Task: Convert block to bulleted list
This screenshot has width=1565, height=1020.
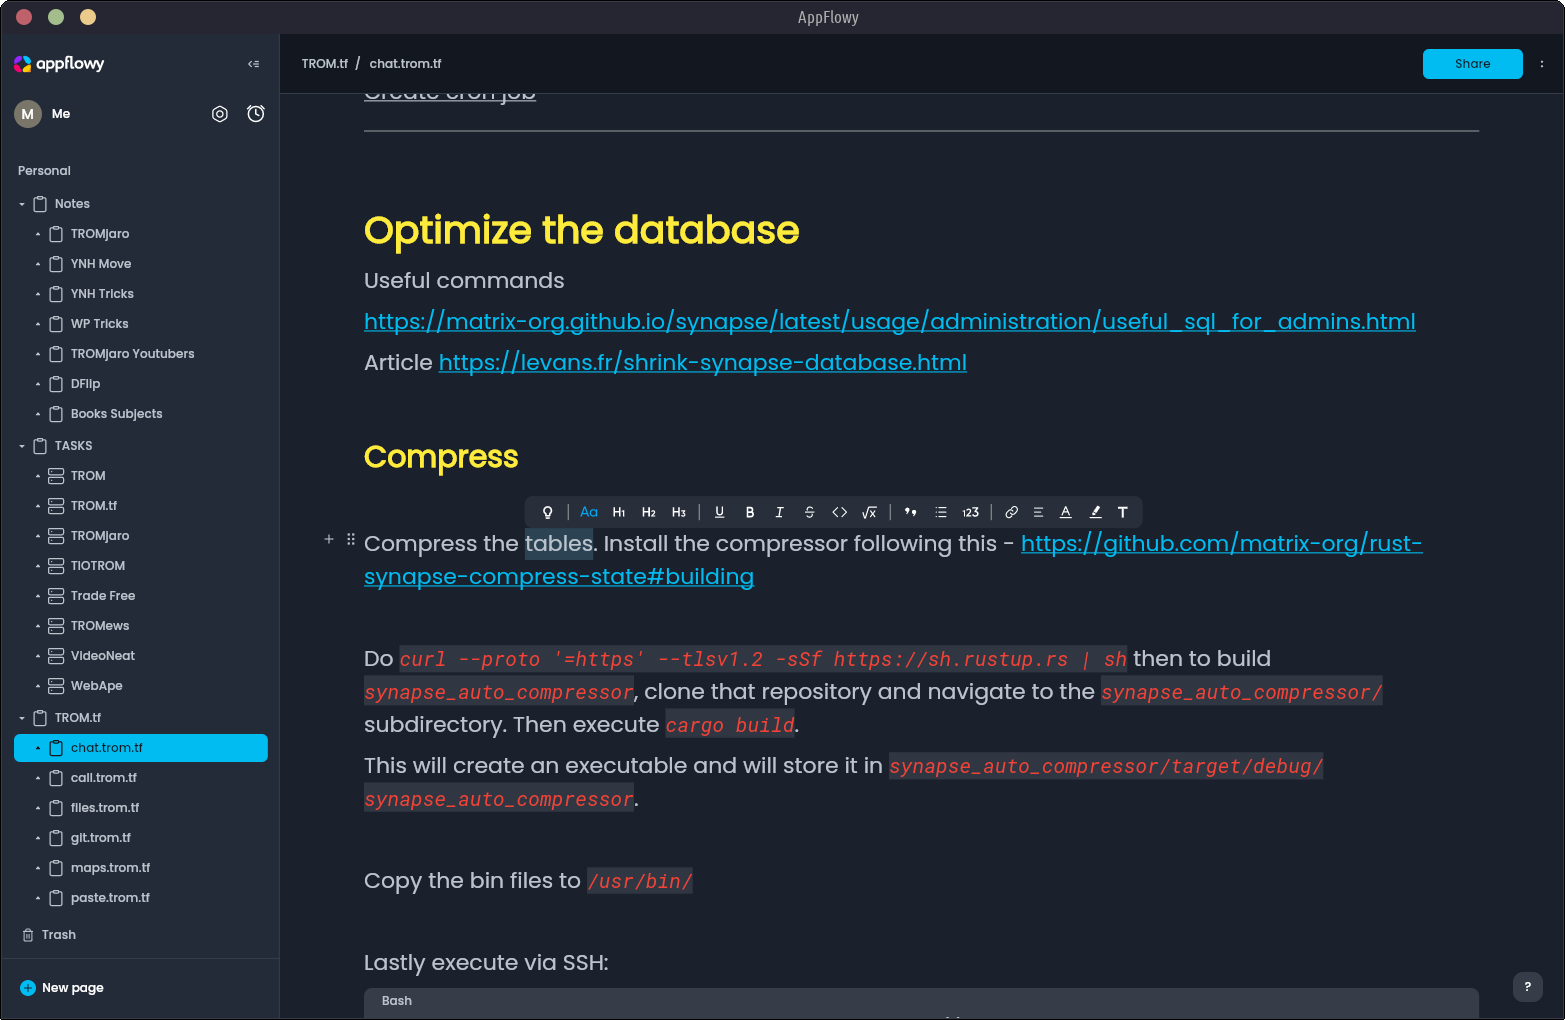Action: tap(940, 512)
